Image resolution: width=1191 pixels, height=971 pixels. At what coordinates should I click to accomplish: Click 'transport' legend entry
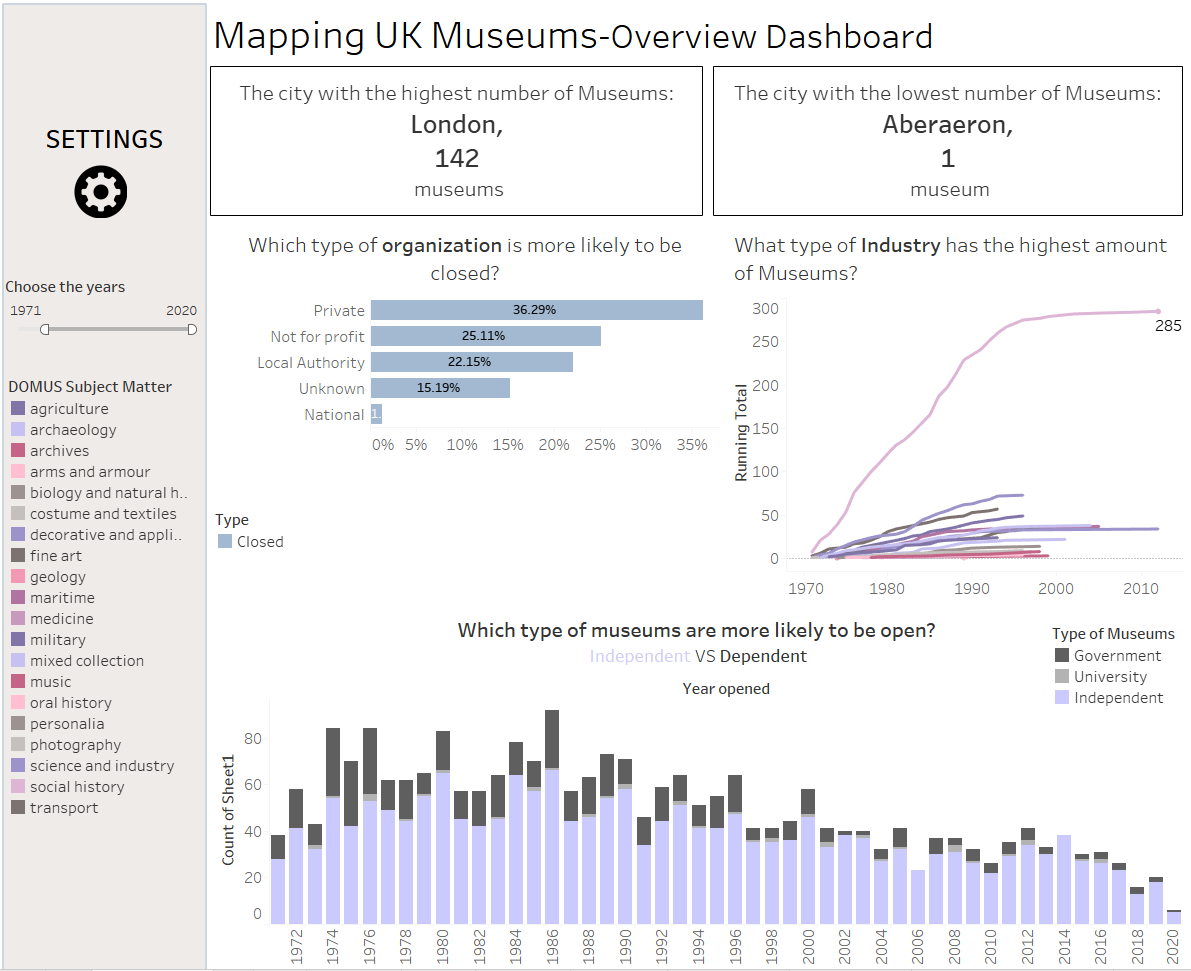coord(64,808)
